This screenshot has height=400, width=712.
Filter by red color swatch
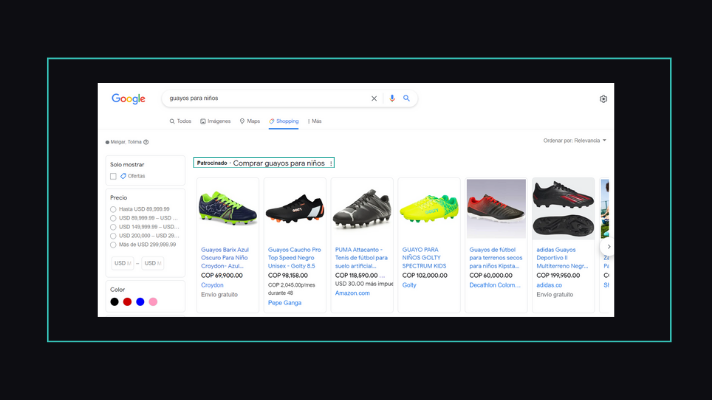click(127, 302)
